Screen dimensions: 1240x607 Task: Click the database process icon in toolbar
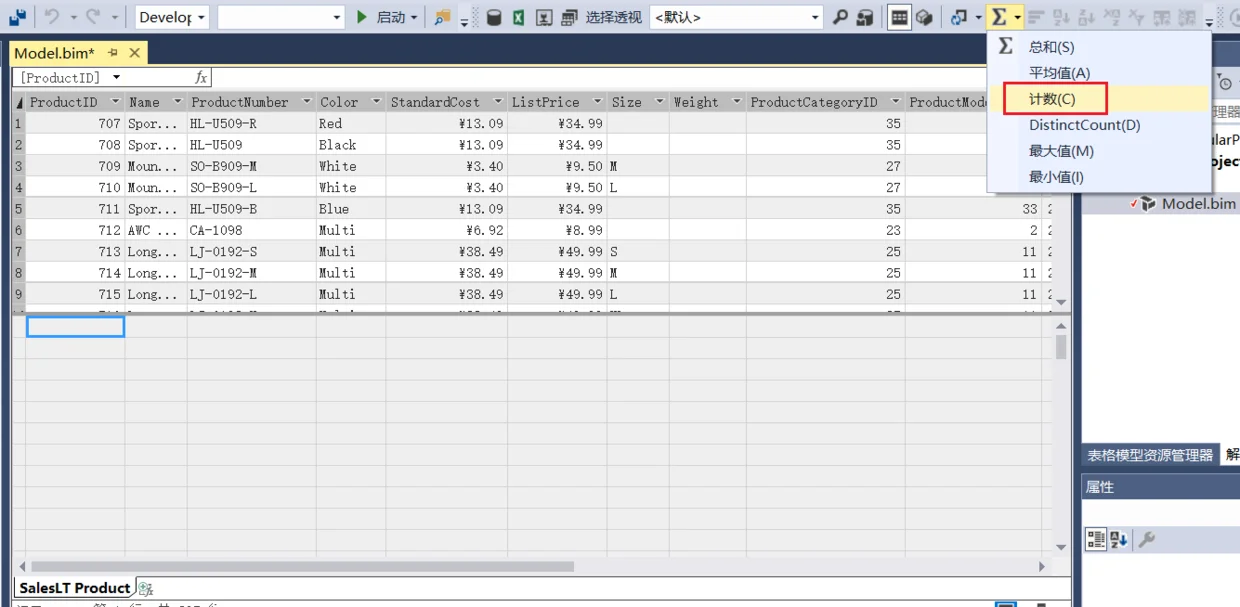click(x=494, y=17)
